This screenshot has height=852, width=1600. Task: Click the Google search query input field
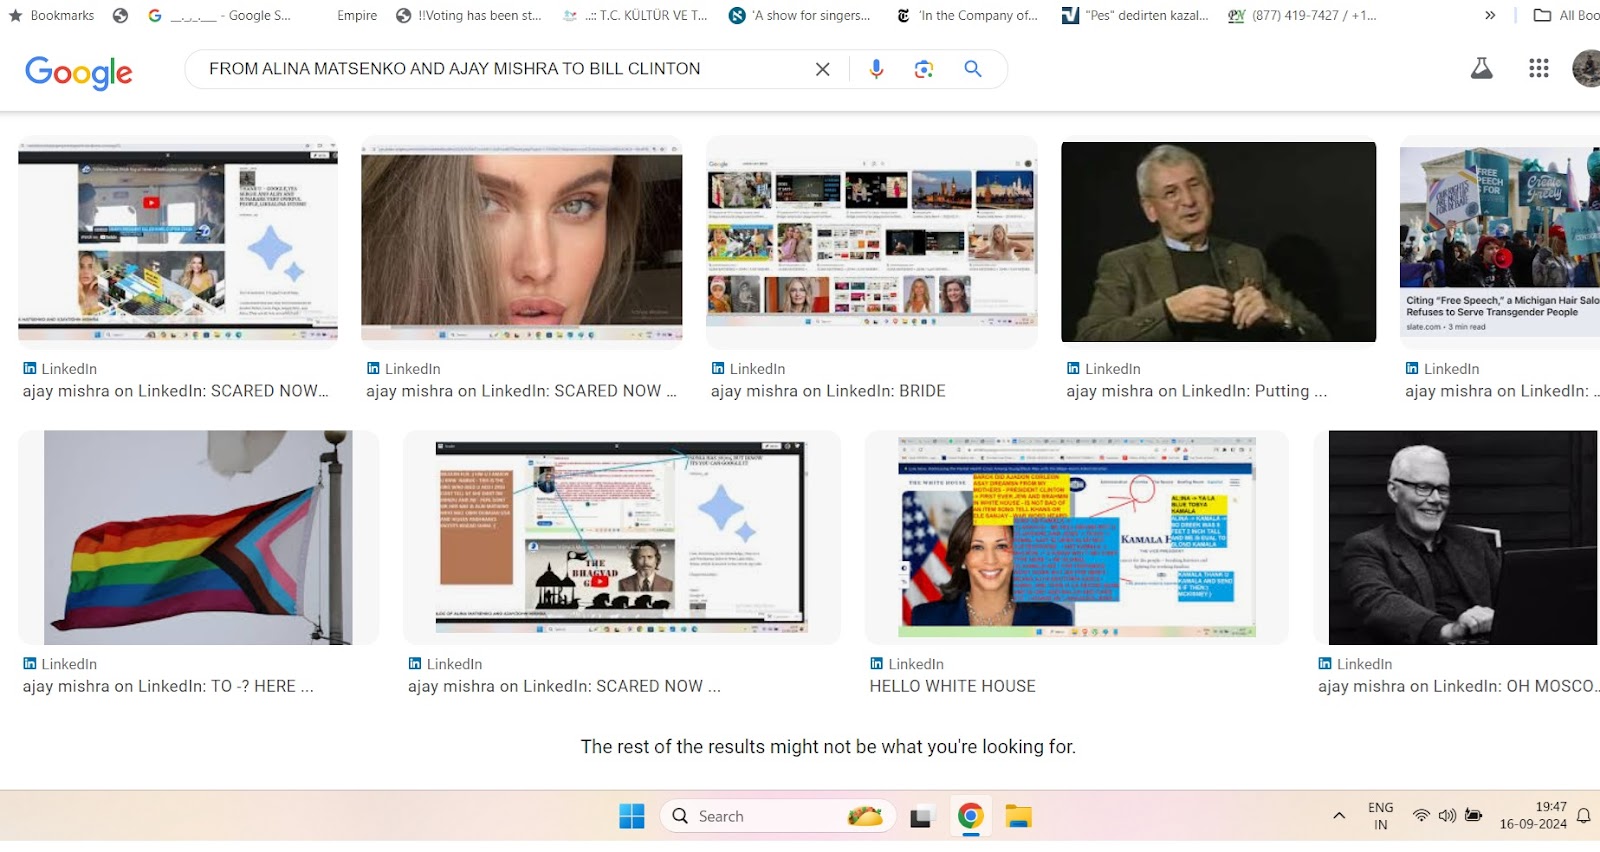coord(500,69)
